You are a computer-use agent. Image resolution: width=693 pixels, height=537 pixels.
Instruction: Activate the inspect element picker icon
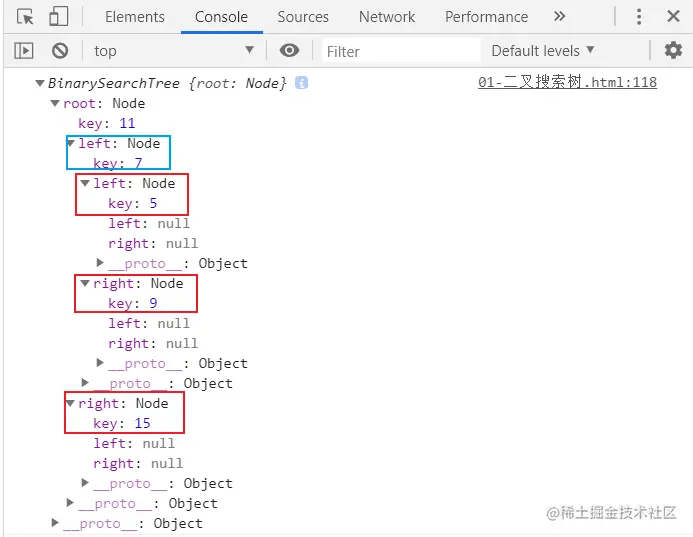point(25,17)
